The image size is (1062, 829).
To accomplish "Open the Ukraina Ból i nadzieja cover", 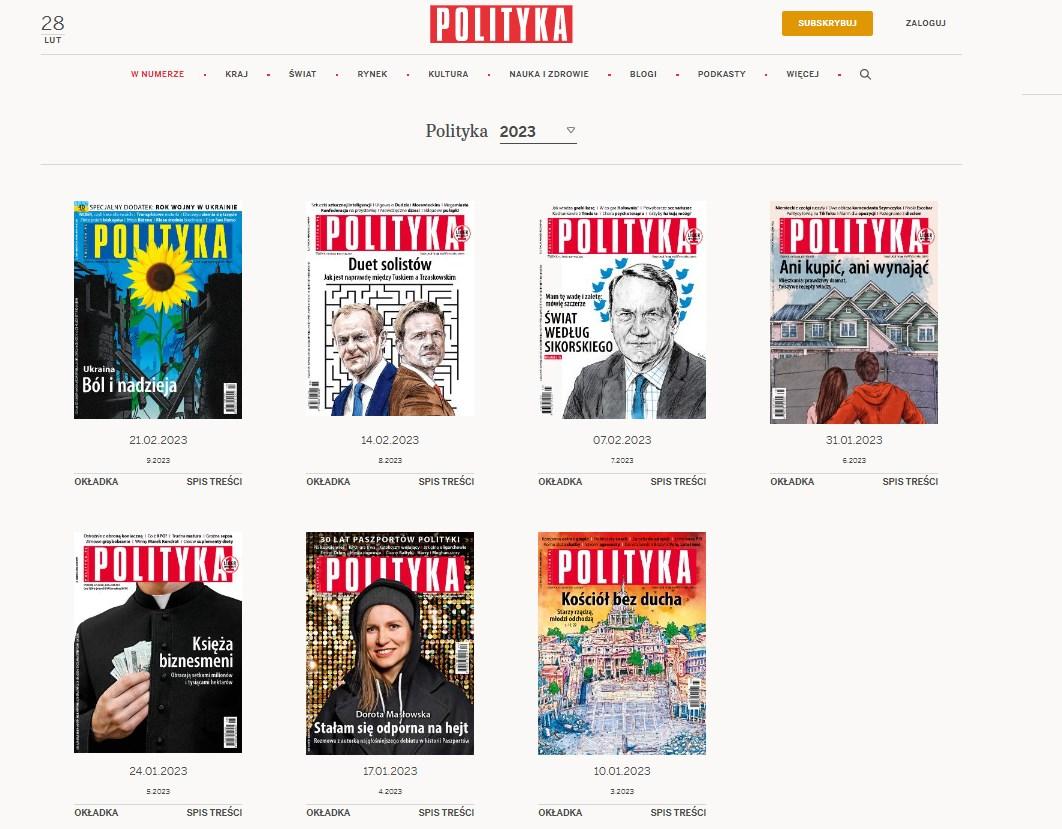I will click(x=158, y=310).
